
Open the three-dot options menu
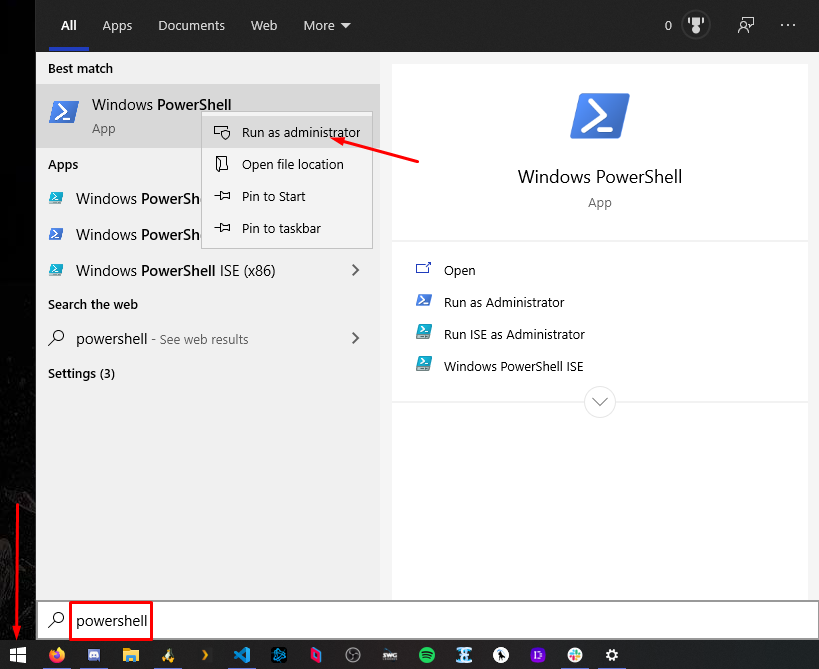click(x=788, y=25)
